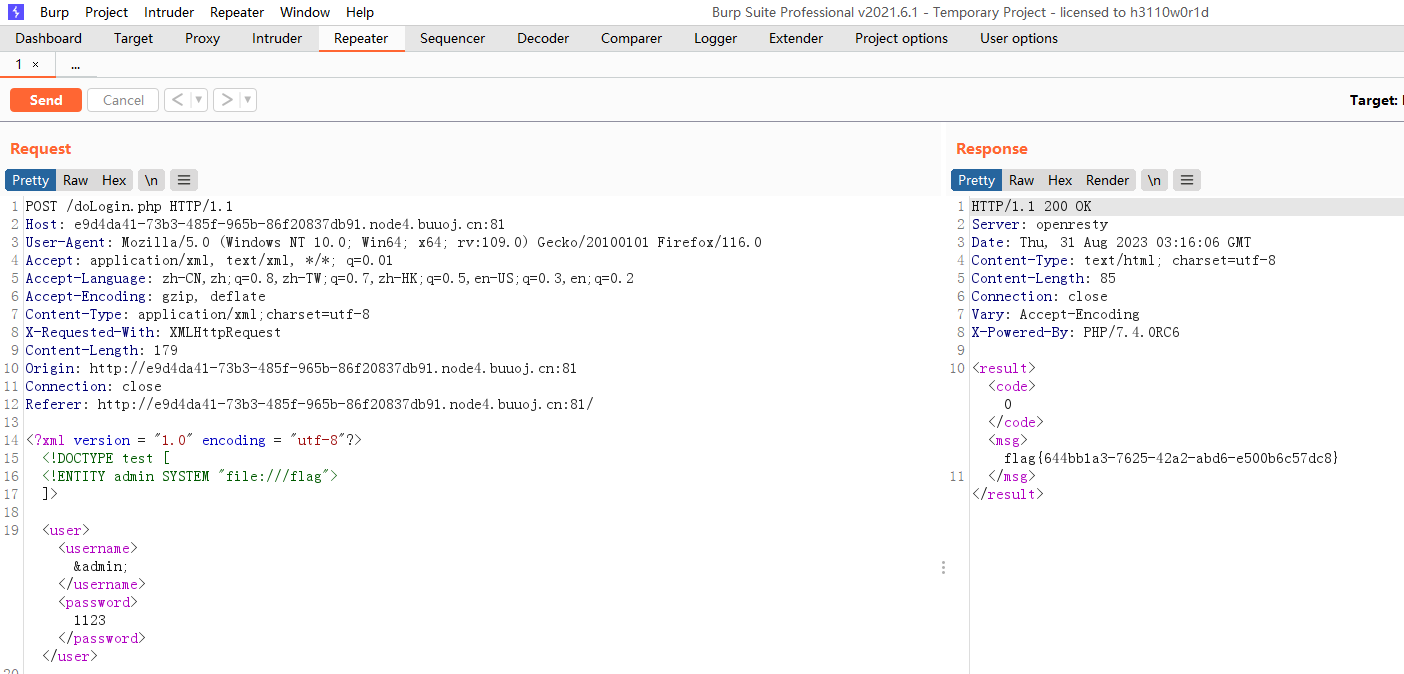Open the Intruder menu in menu bar
1404x674 pixels.
(169, 12)
